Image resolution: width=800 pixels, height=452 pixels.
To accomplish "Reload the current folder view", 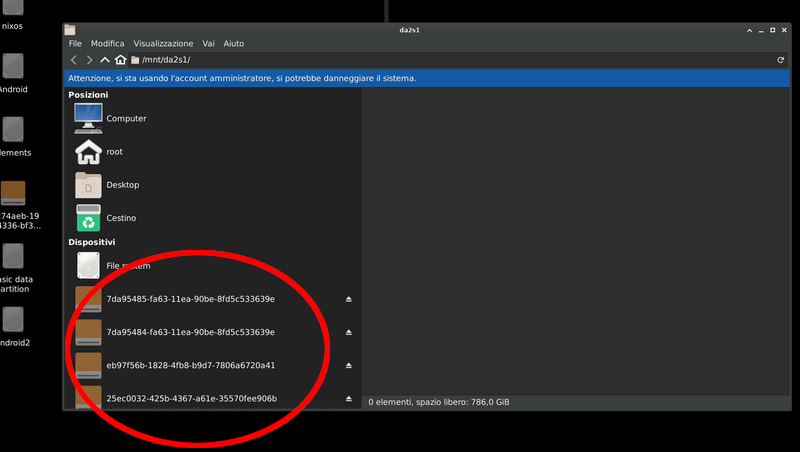I will coord(780,60).
